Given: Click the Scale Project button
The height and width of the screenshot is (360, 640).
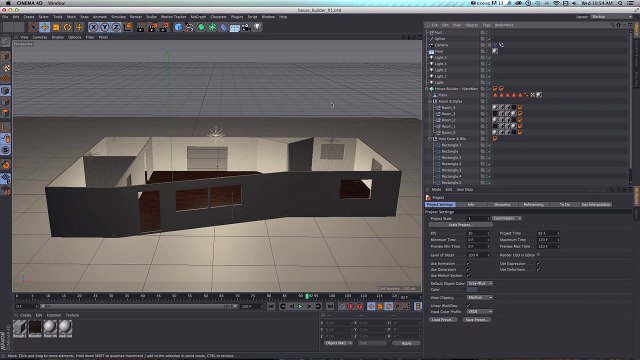Looking at the screenshot, I should (460, 225).
